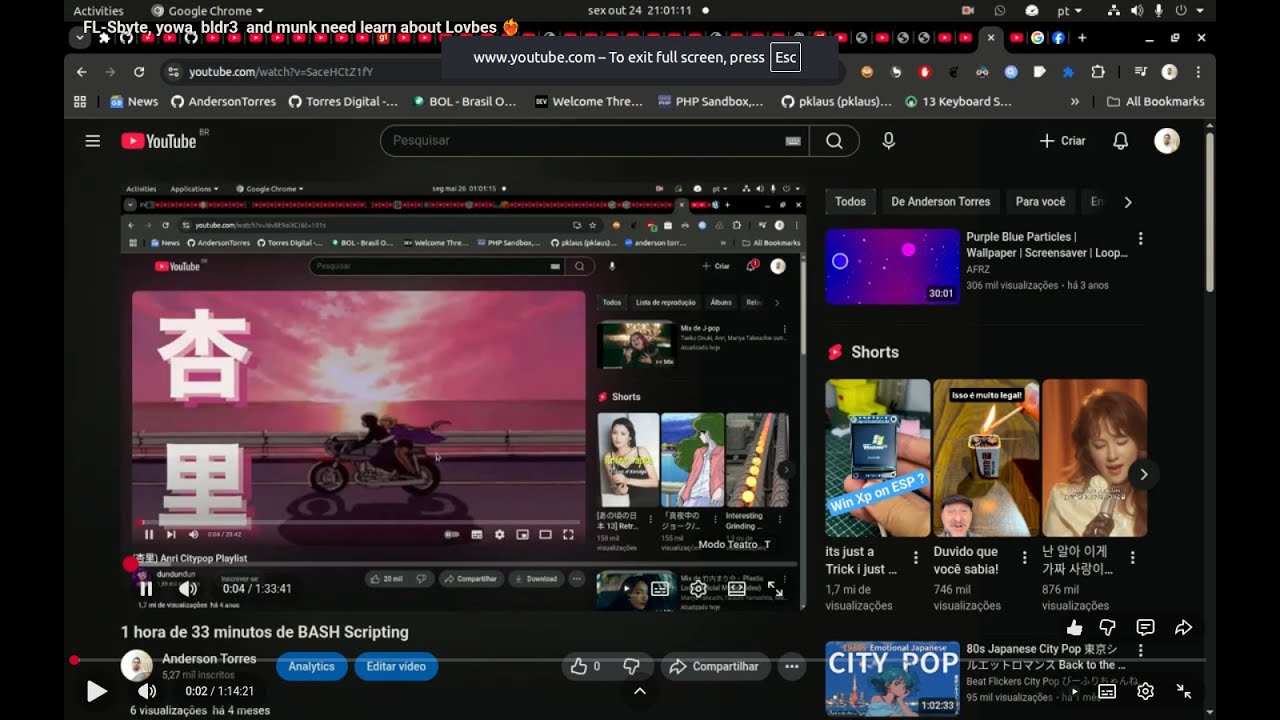Click the search magnifier beside Pesquisar field
The width and height of the screenshot is (1280, 720).
(x=834, y=141)
